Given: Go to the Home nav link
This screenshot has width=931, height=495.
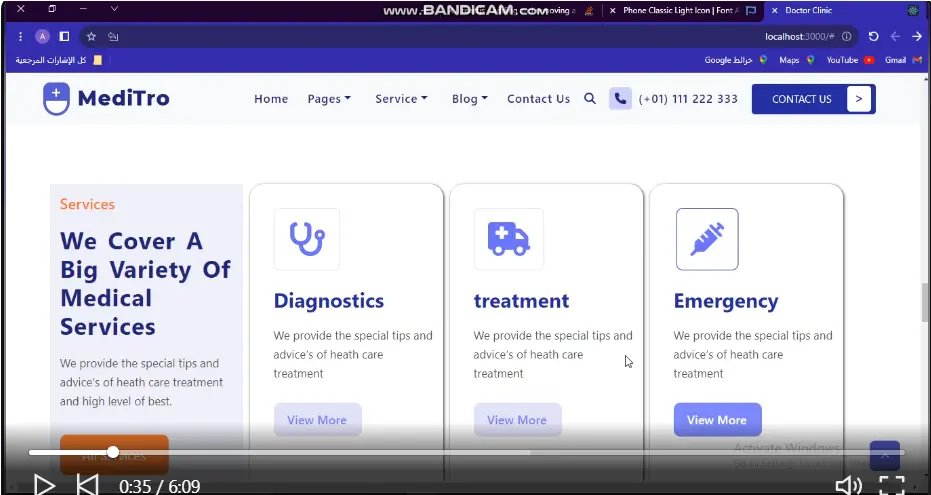Looking at the screenshot, I should pos(271,99).
